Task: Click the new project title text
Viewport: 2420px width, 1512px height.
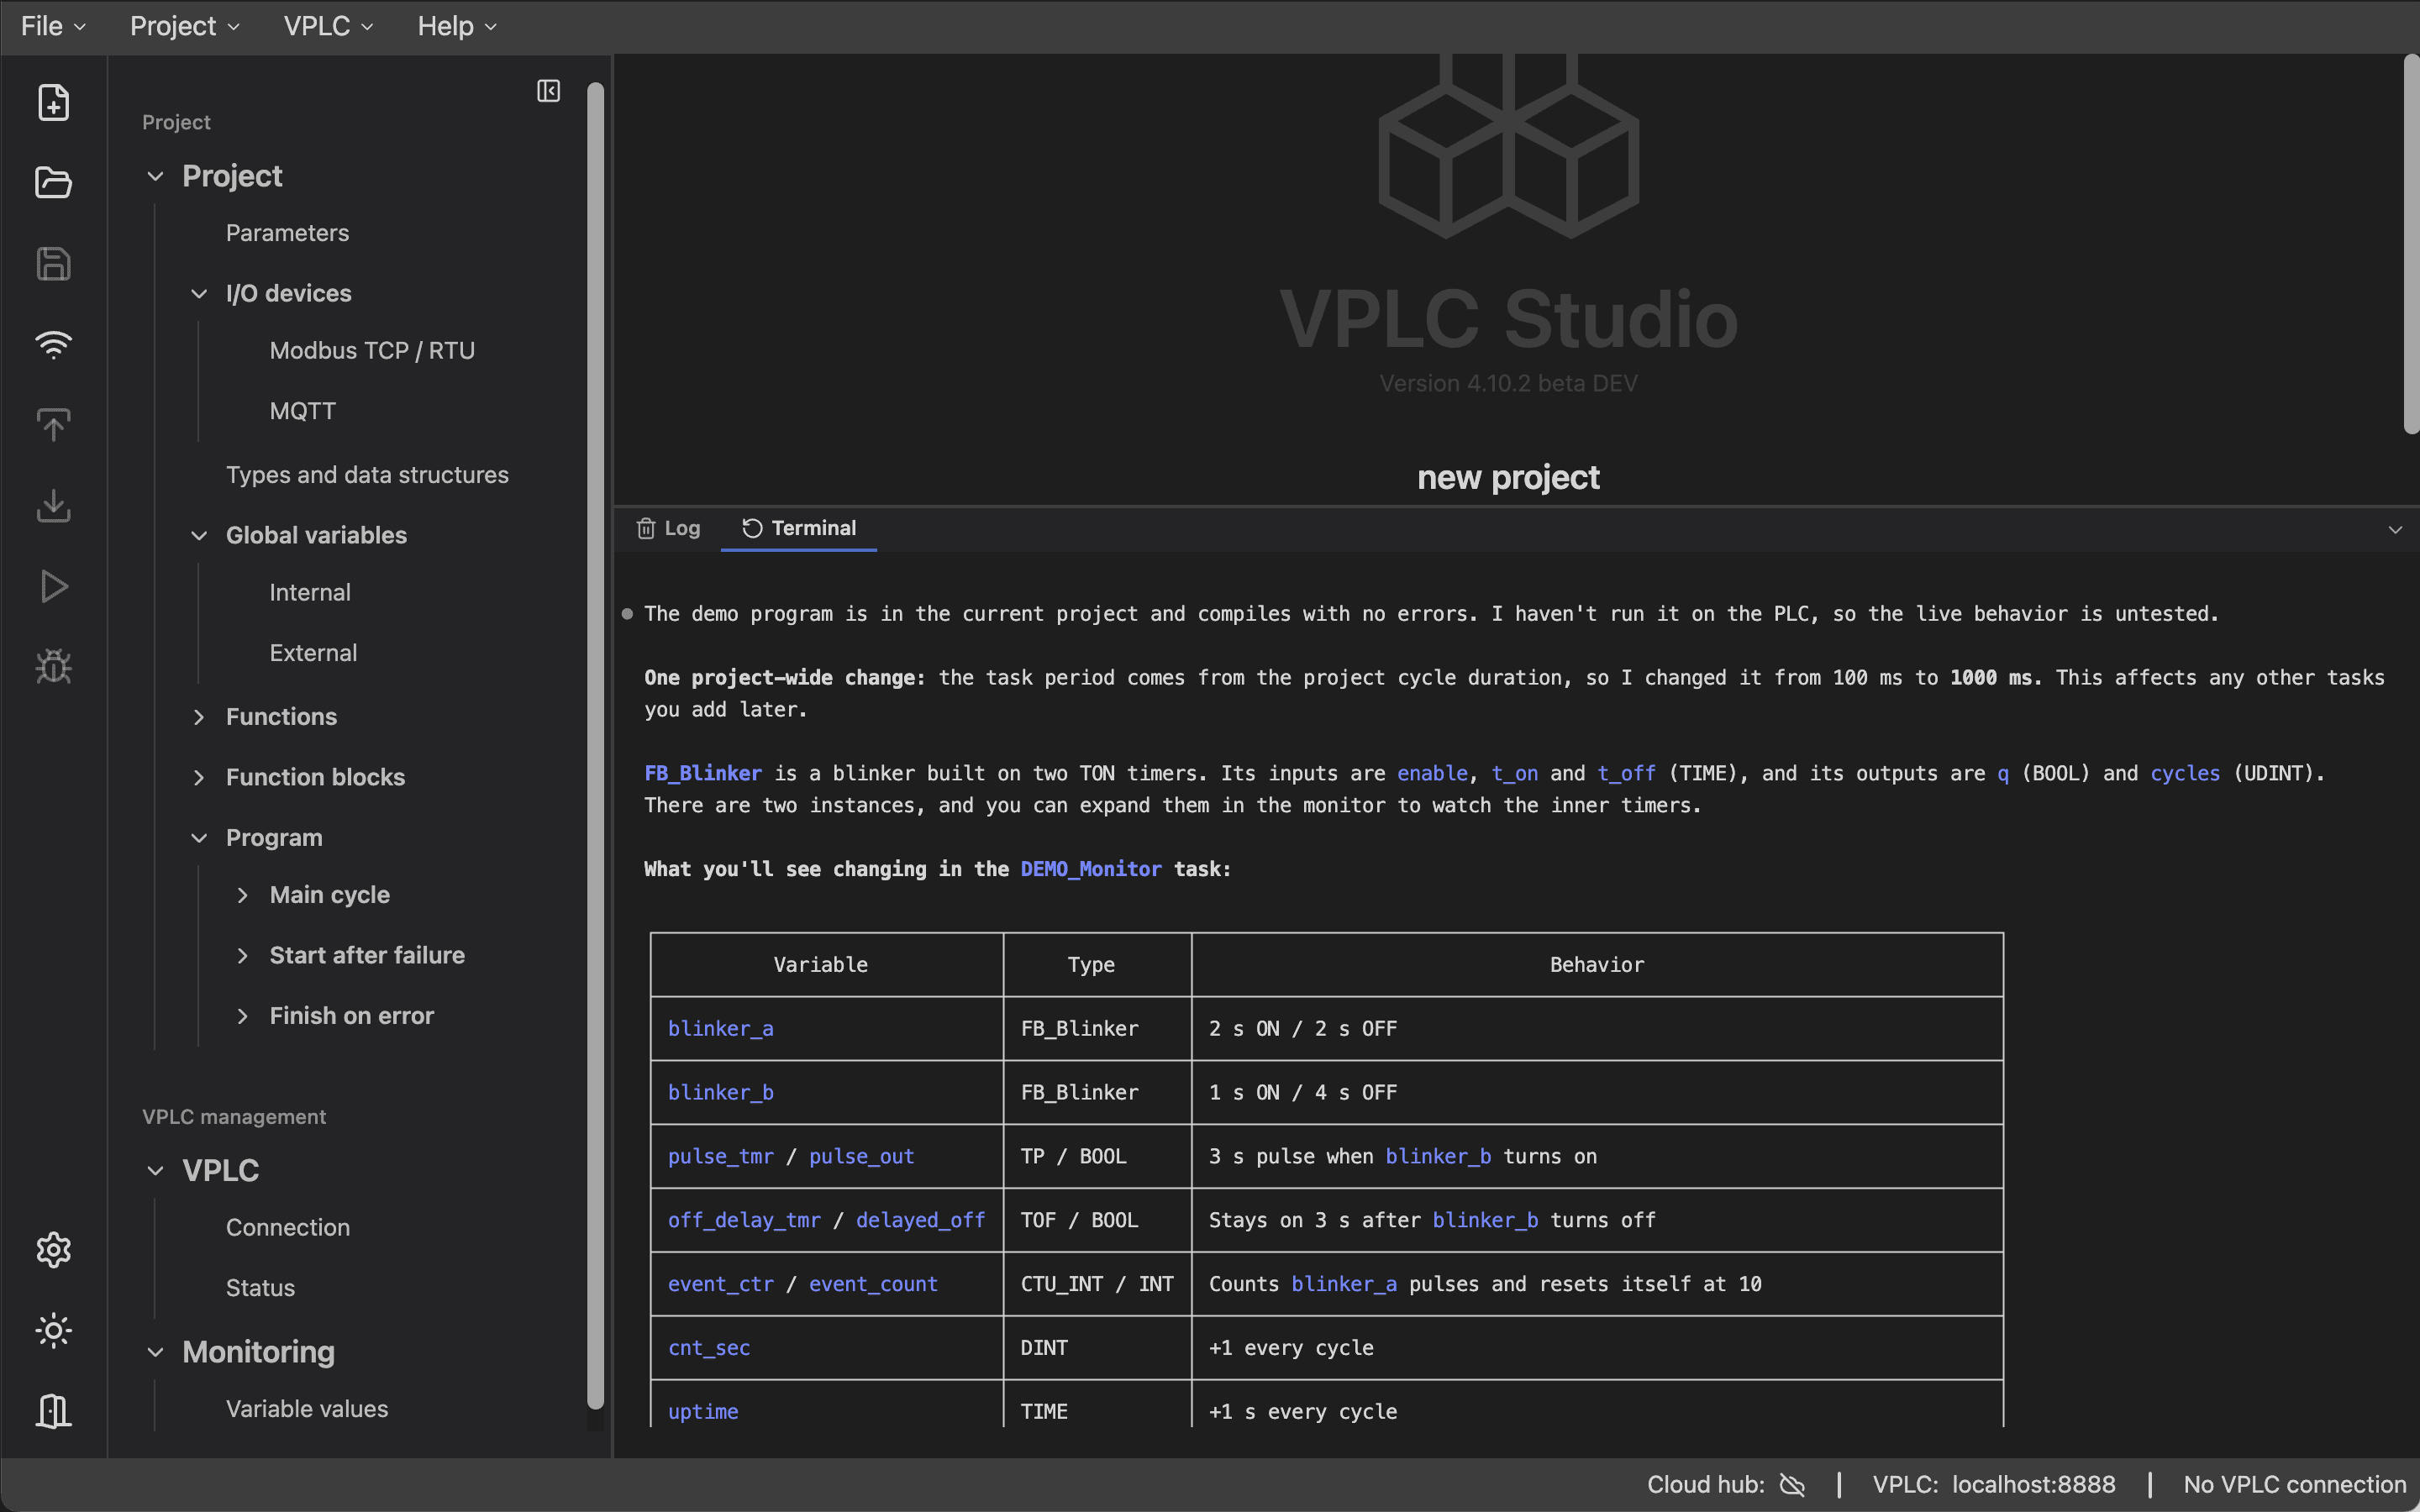Action: point(1508,477)
